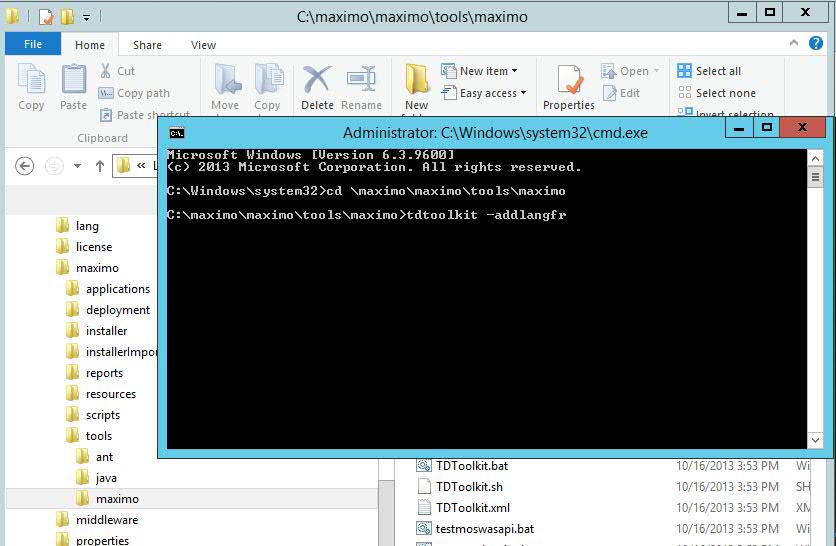The height and width of the screenshot is (546, 836).
Task: Select the lang folder in tree
Action: (77, 226)
